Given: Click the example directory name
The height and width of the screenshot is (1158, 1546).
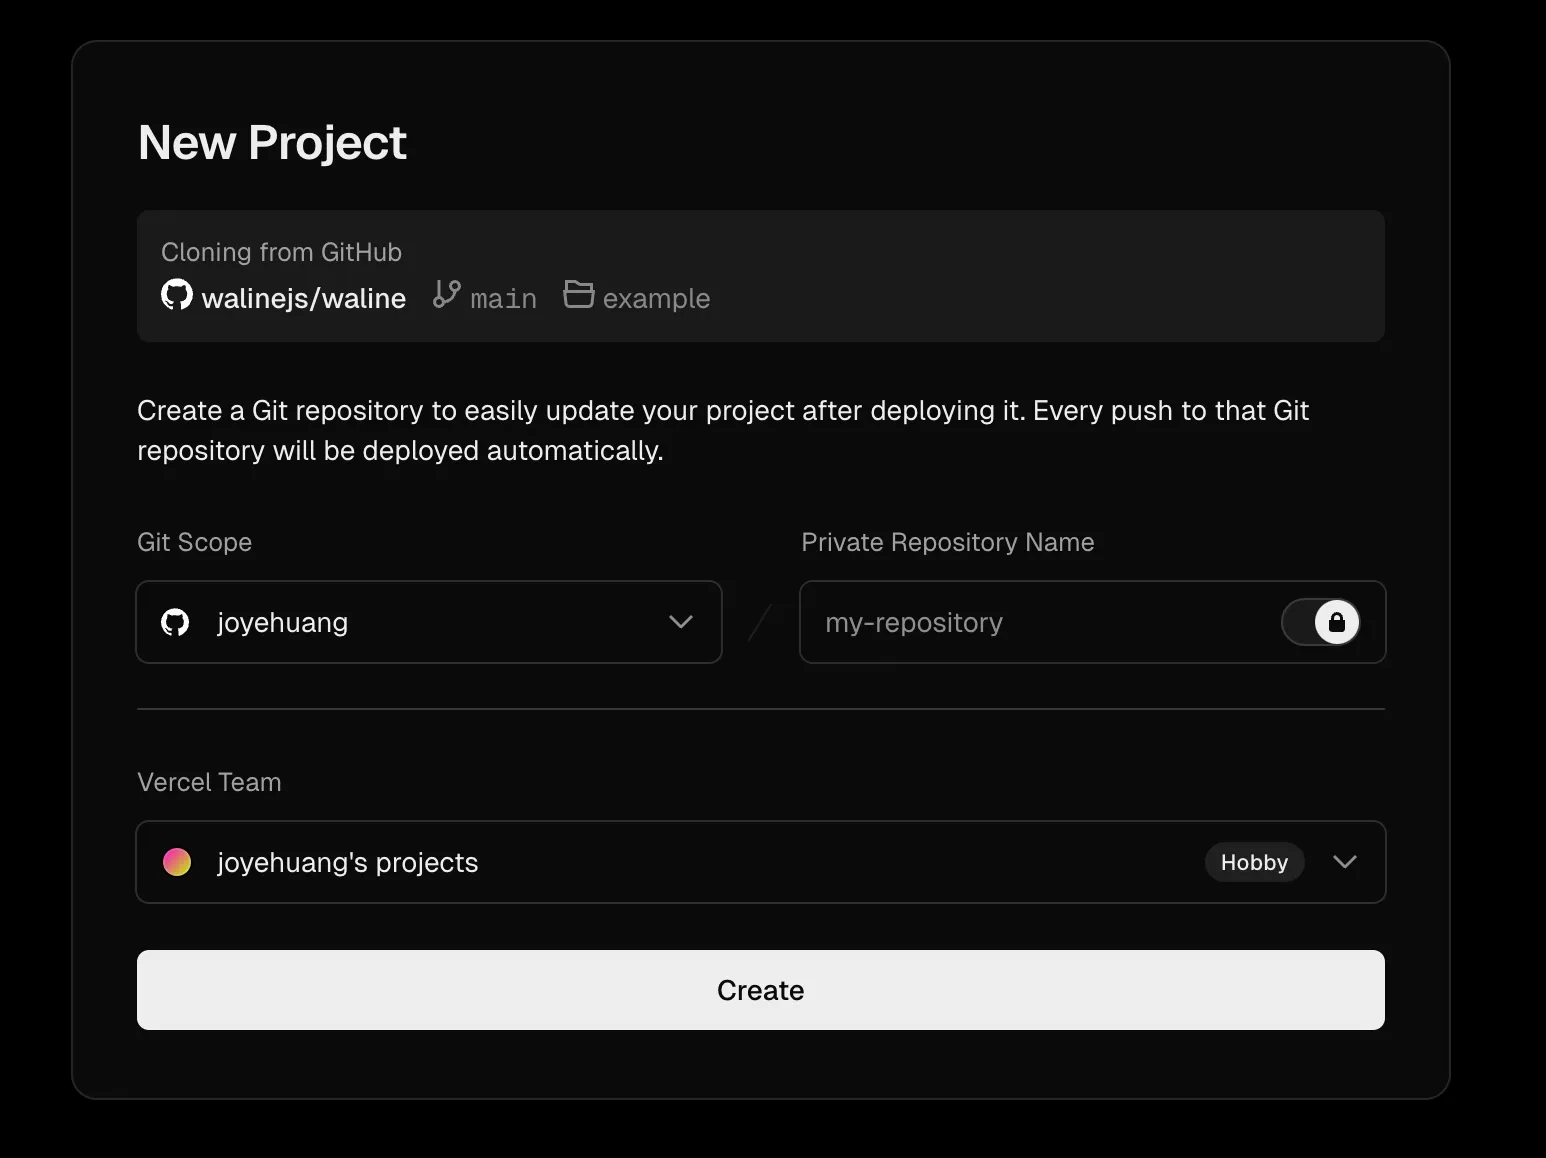Looking at the screenshot, I should click(656, 299).
